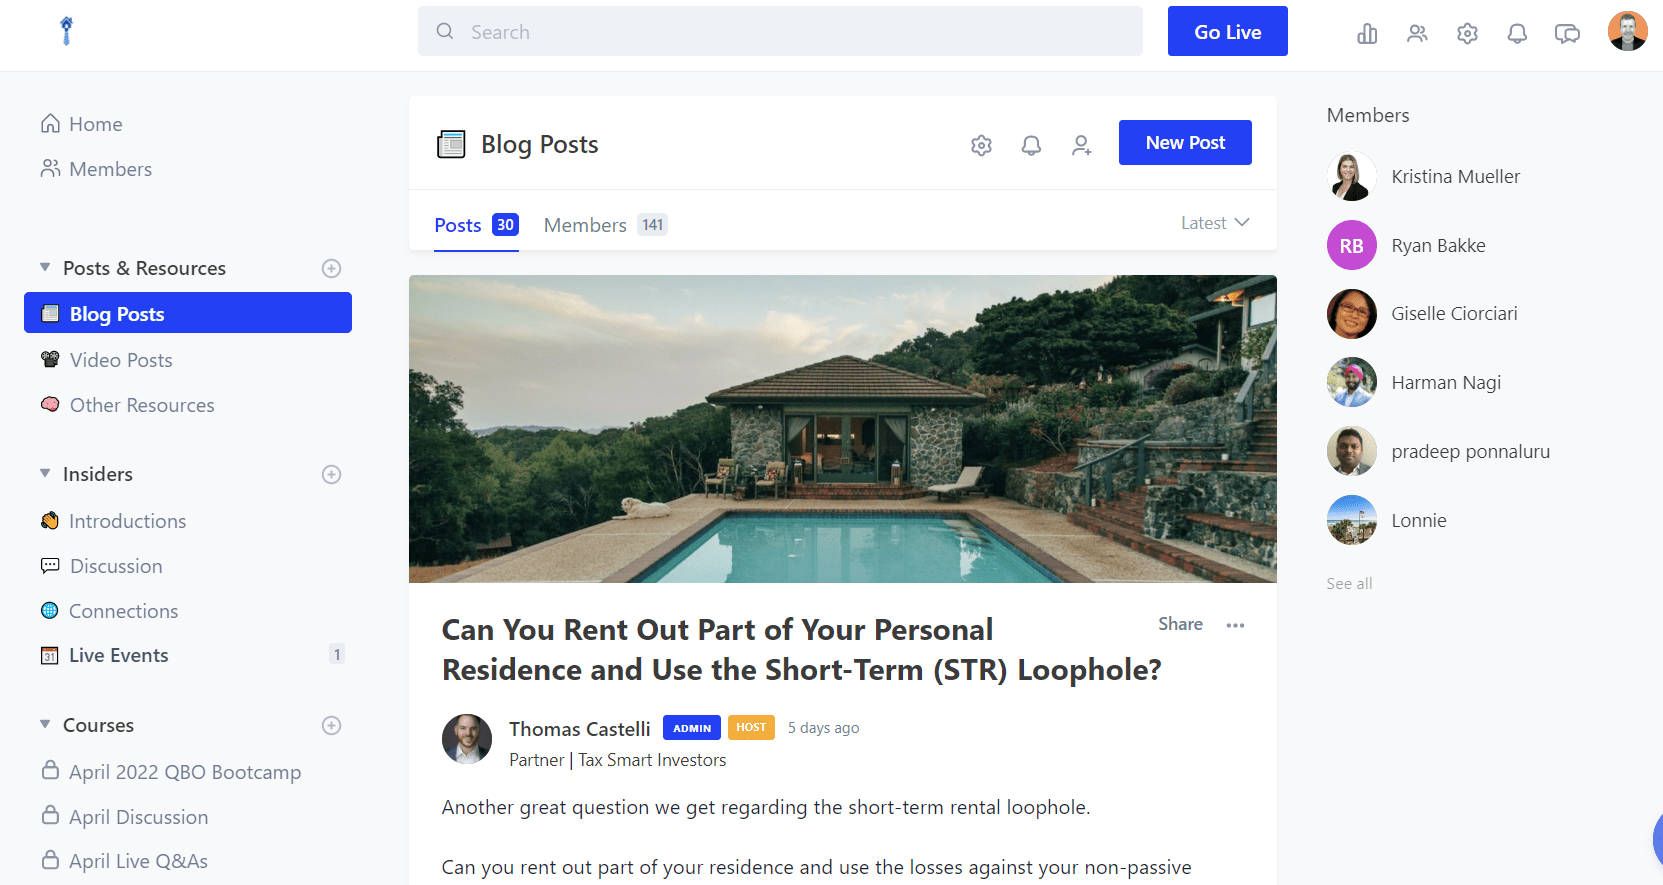The width and height of the screenshot is (1663, 885).
Task: Open the analytics bar chart icon
Action: [x=1367, y=34]
